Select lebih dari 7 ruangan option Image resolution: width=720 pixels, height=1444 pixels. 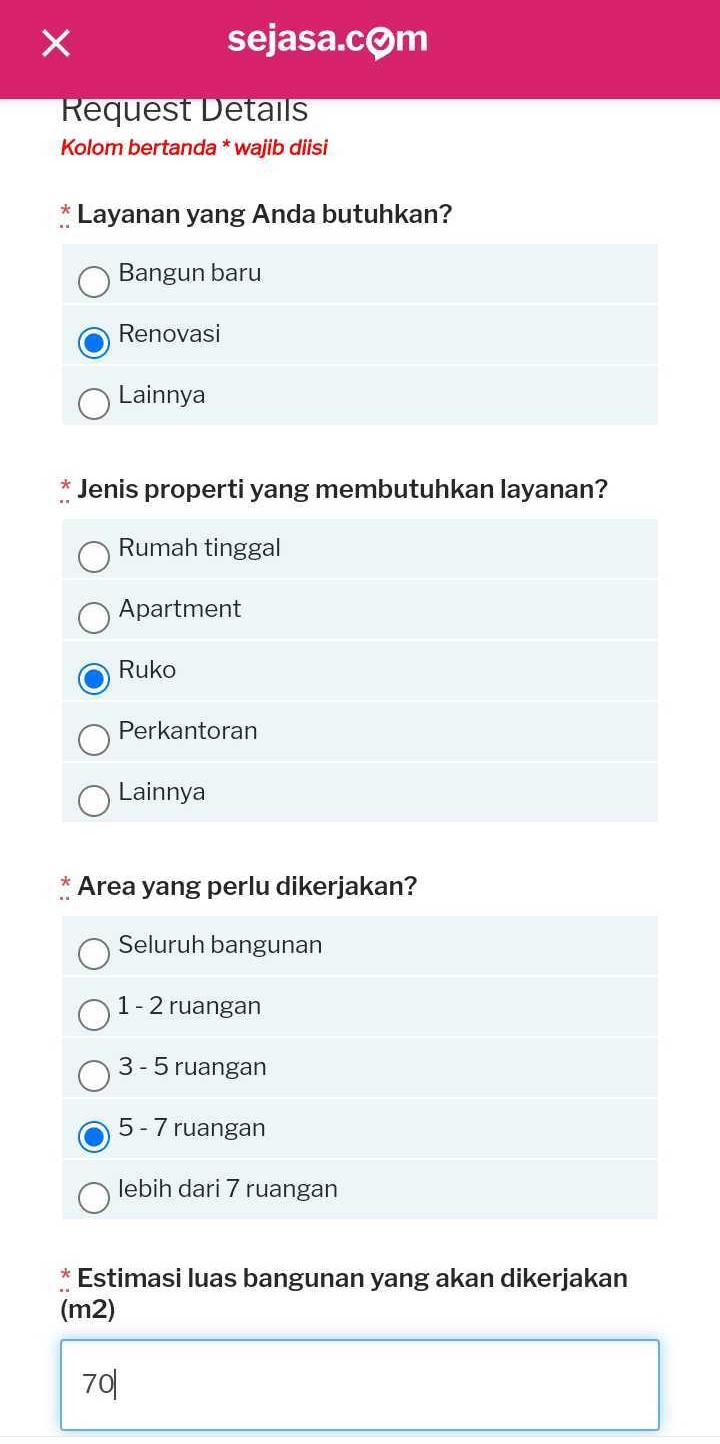tap(94, 1198)
